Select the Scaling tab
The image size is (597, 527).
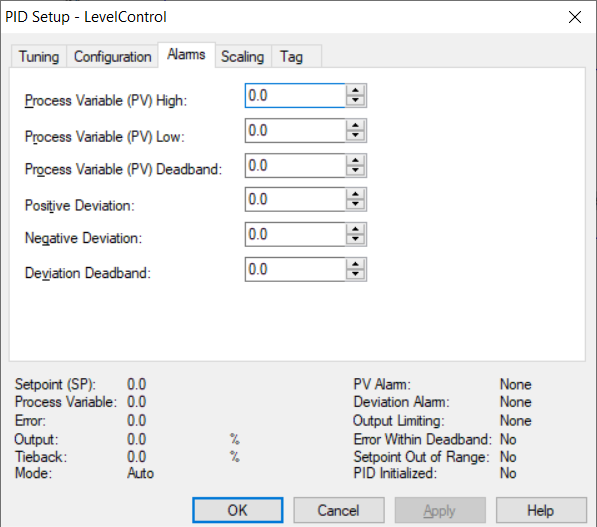point(243,57)
